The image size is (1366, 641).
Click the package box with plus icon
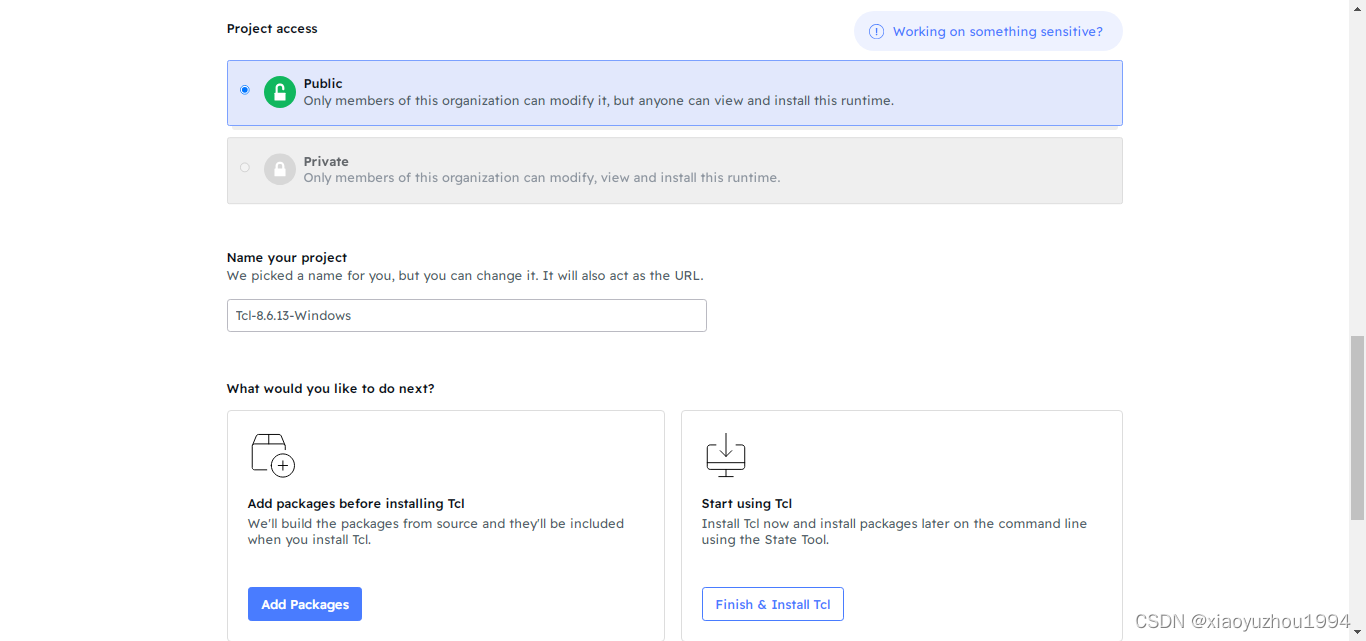(272, 456)
